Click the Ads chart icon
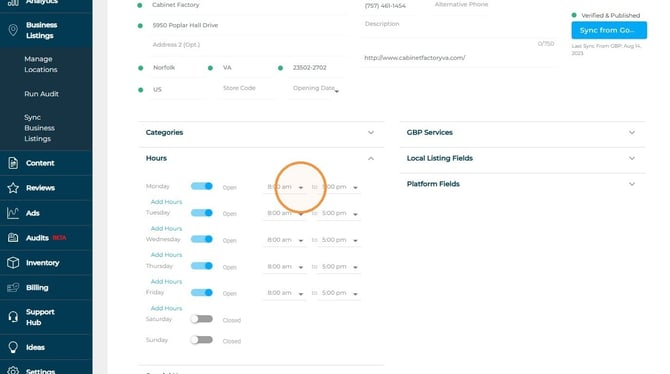Image resolution: width=670 pixels, height=374 pixels. (x=13, y=213)
